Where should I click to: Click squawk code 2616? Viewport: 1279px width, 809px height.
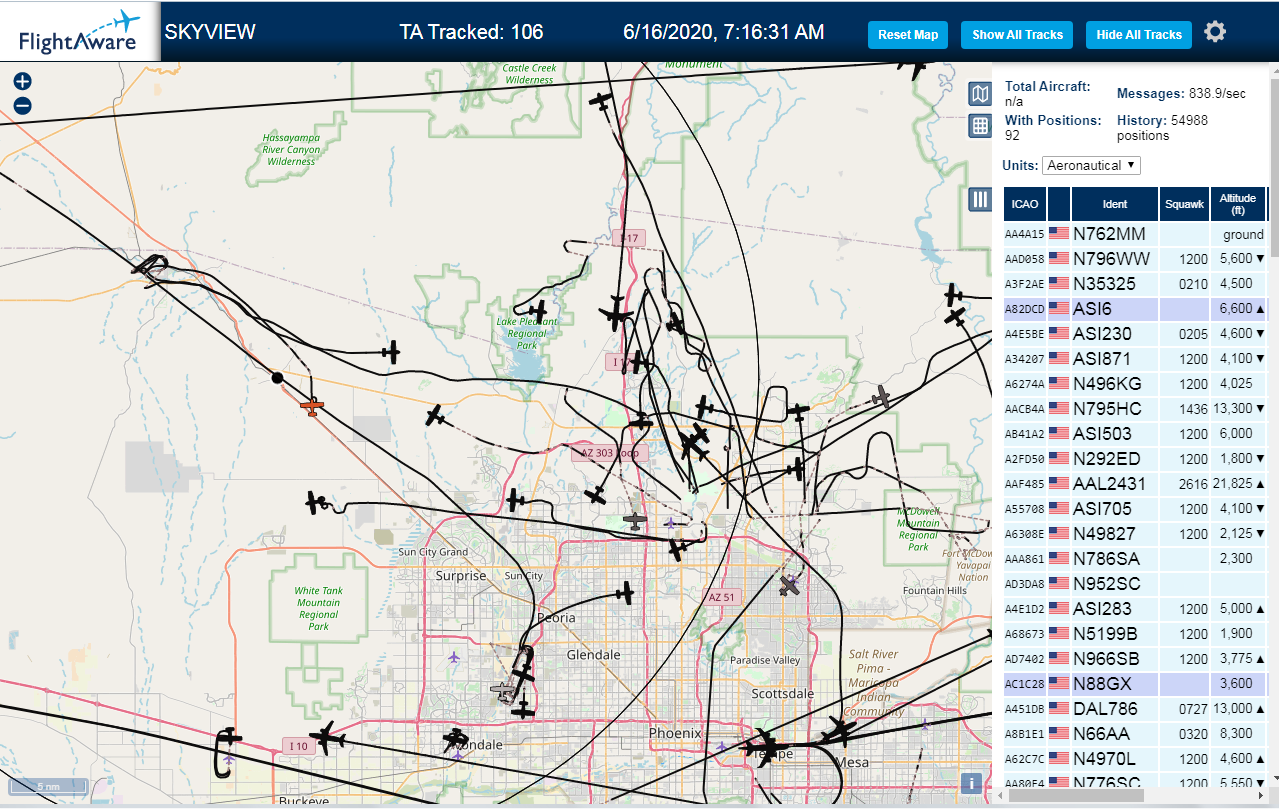click(1194, 484)
